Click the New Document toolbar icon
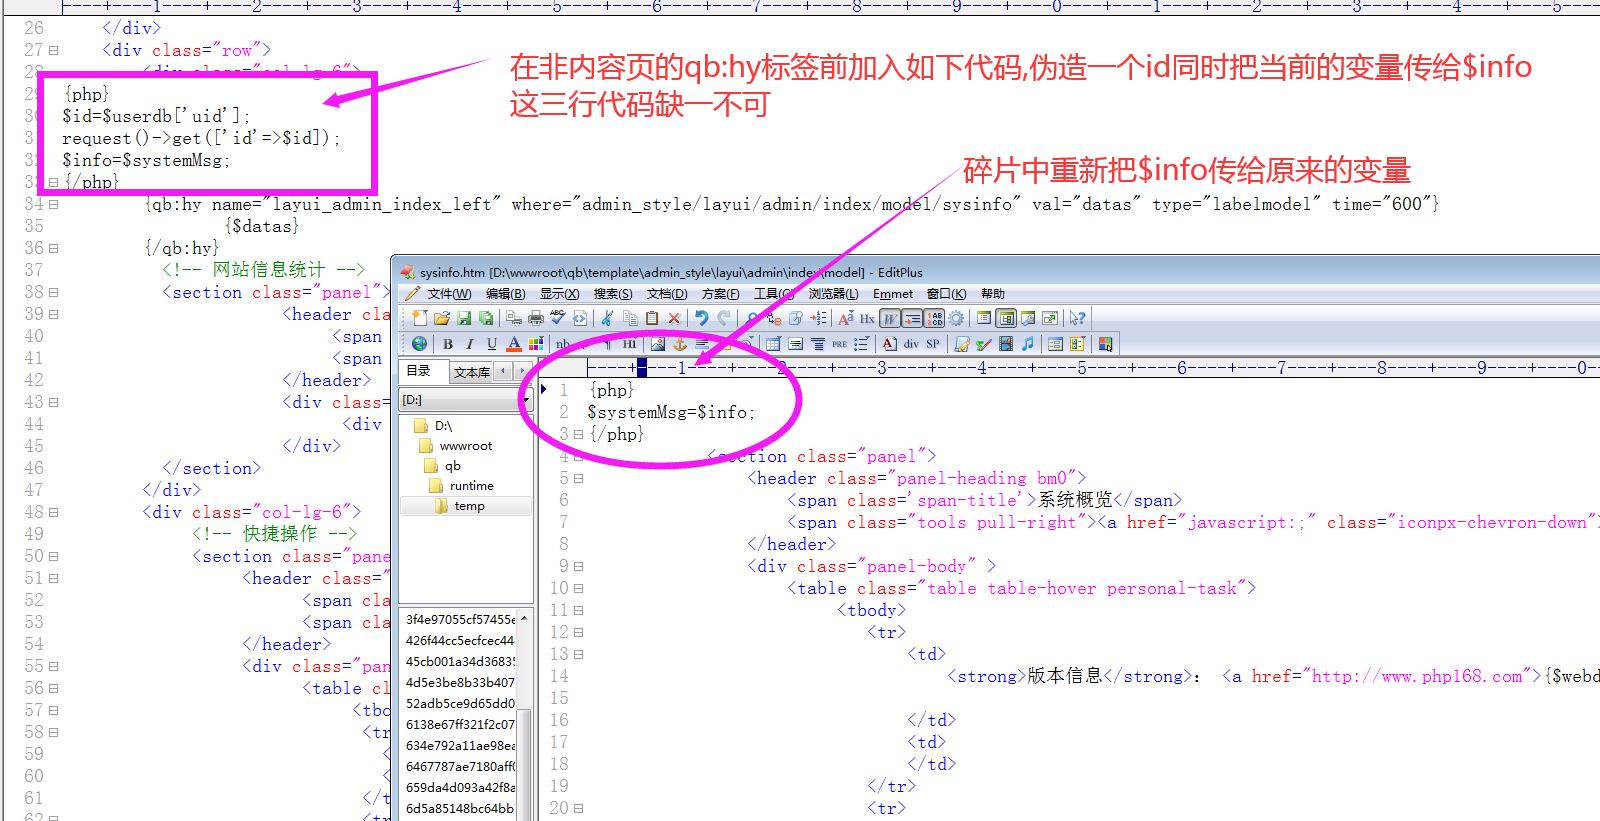 [x=419, y=318]
